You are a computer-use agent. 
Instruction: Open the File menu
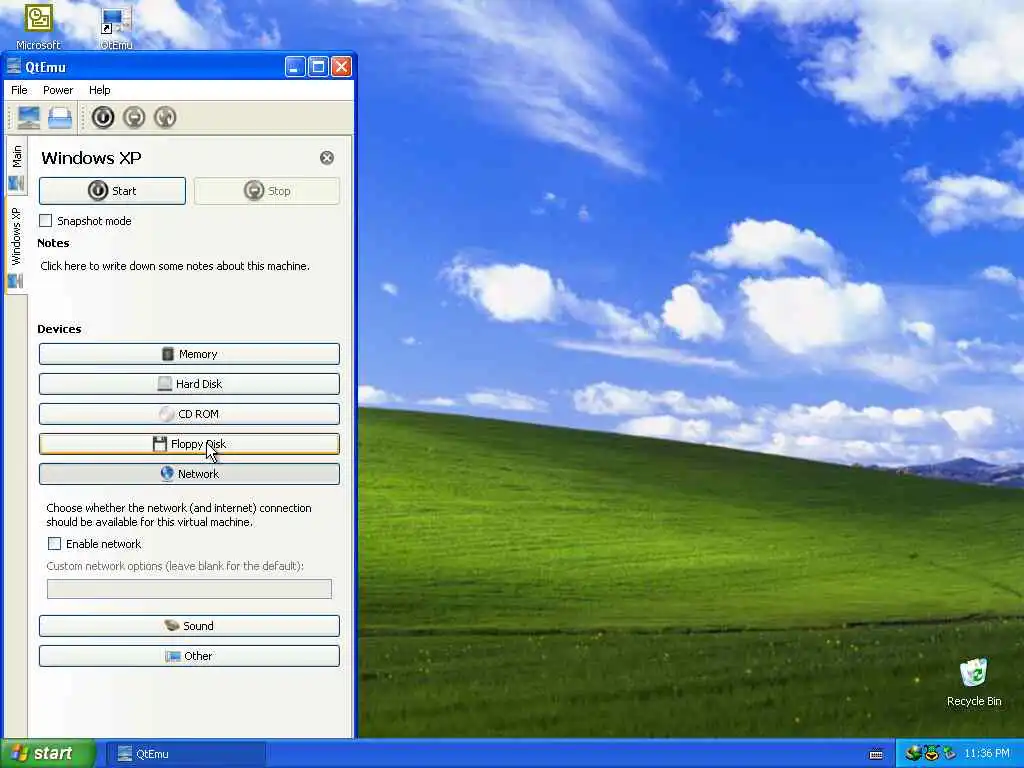coord(20,90)
